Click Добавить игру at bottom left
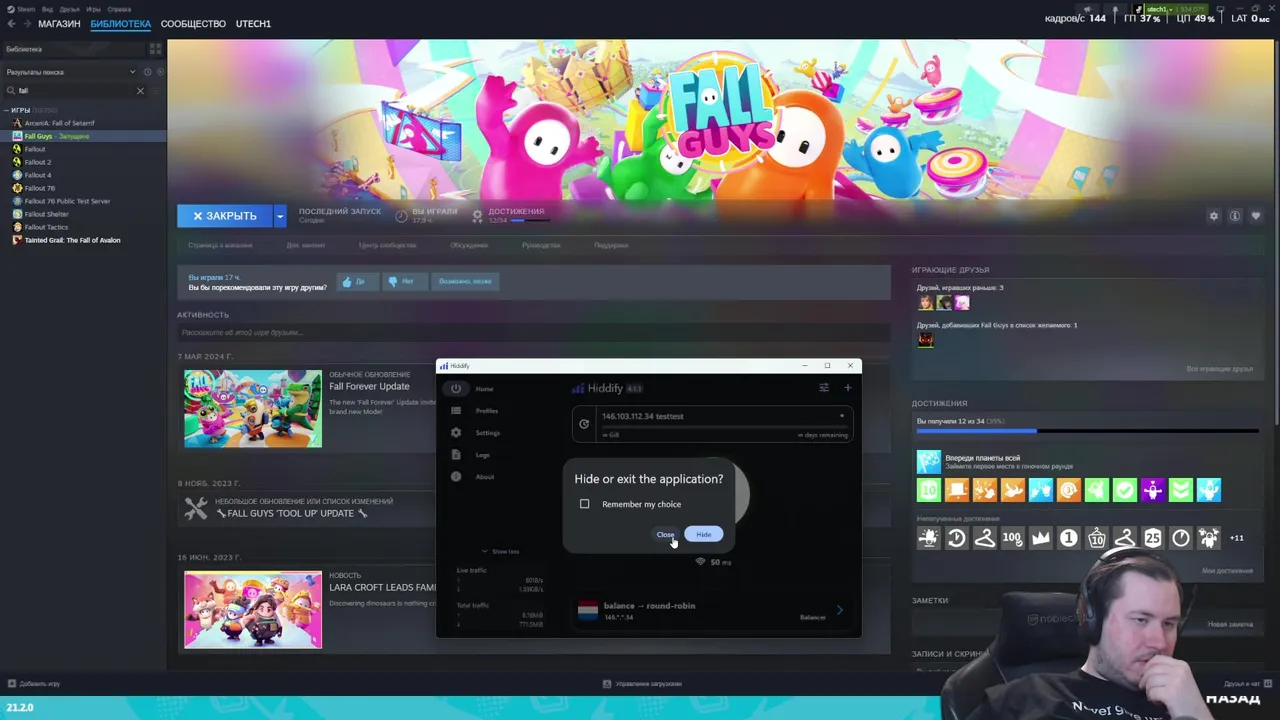 click(x=33, y=684)
